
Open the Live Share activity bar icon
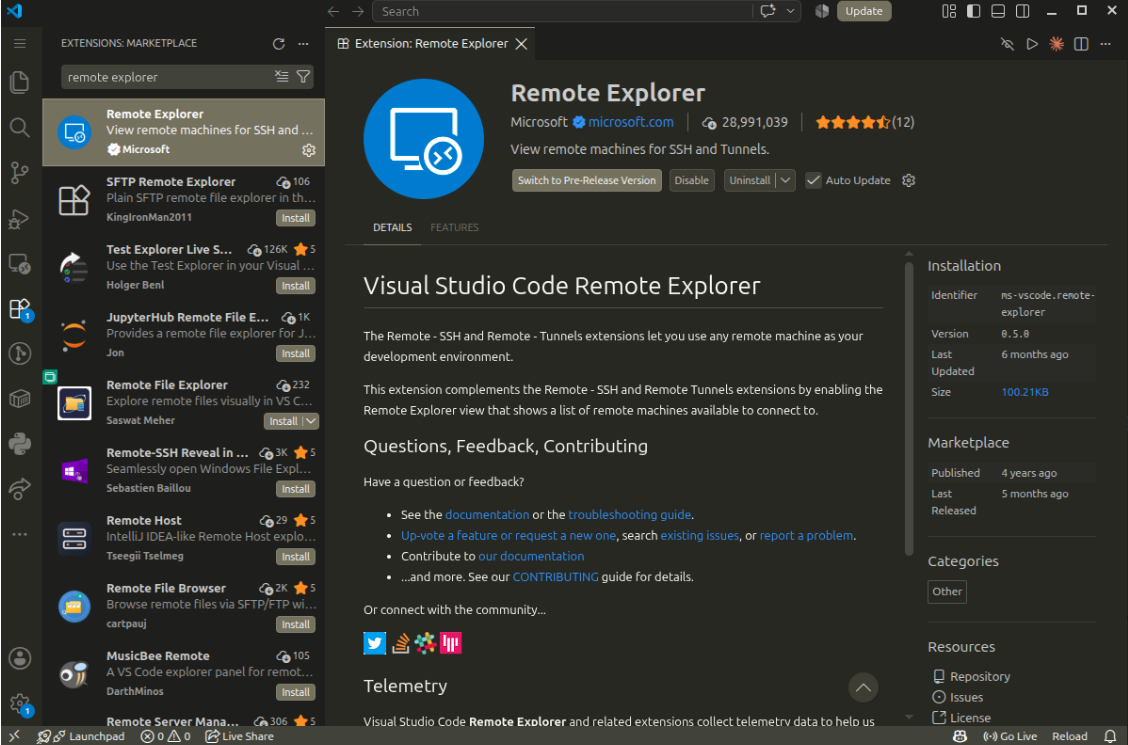(19, 489)
